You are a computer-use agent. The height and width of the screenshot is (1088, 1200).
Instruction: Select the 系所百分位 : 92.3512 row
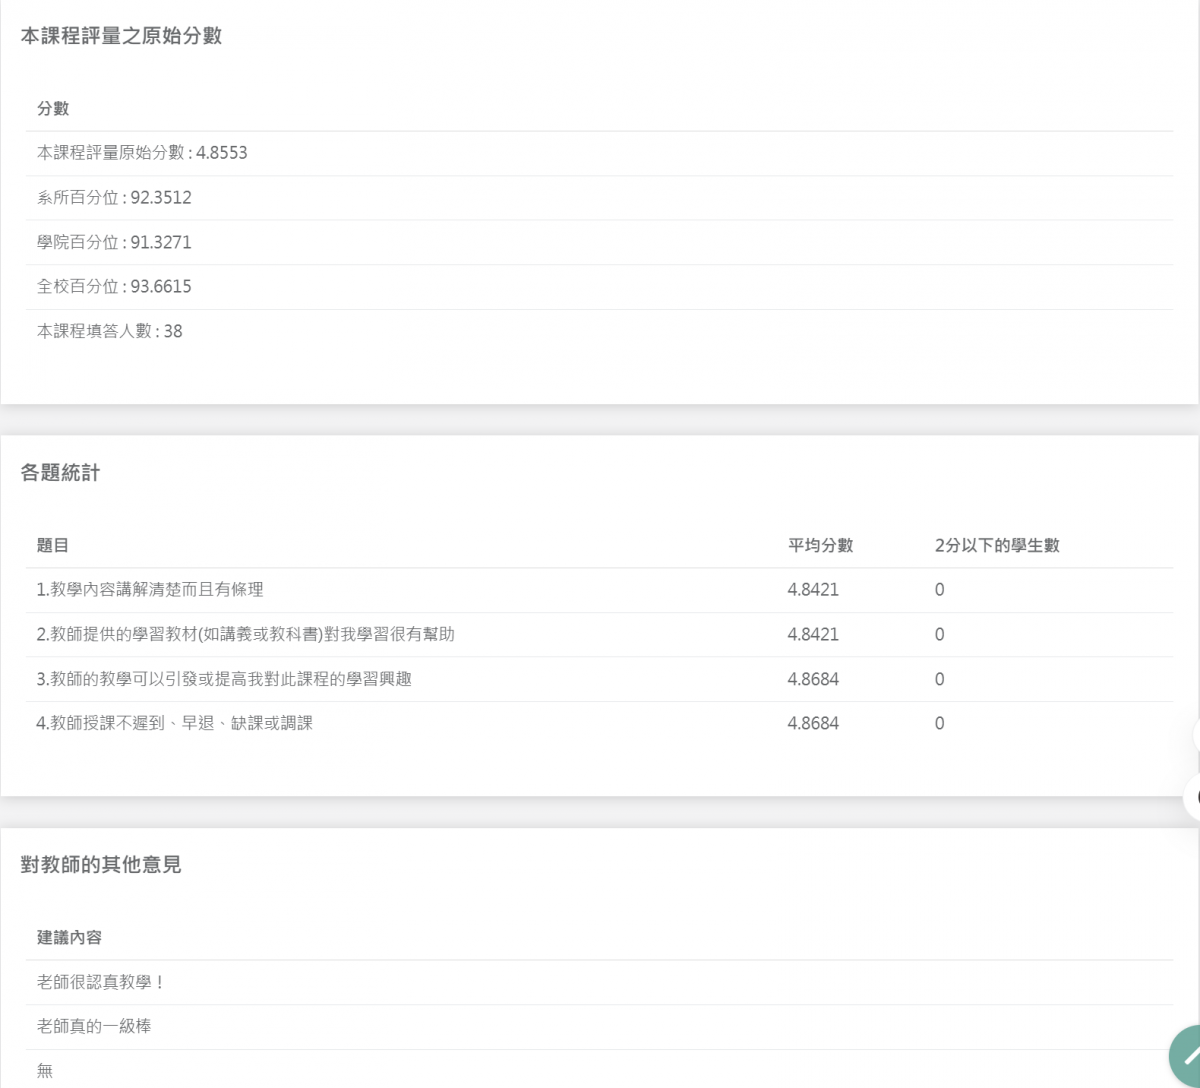(x=600, y=198)
